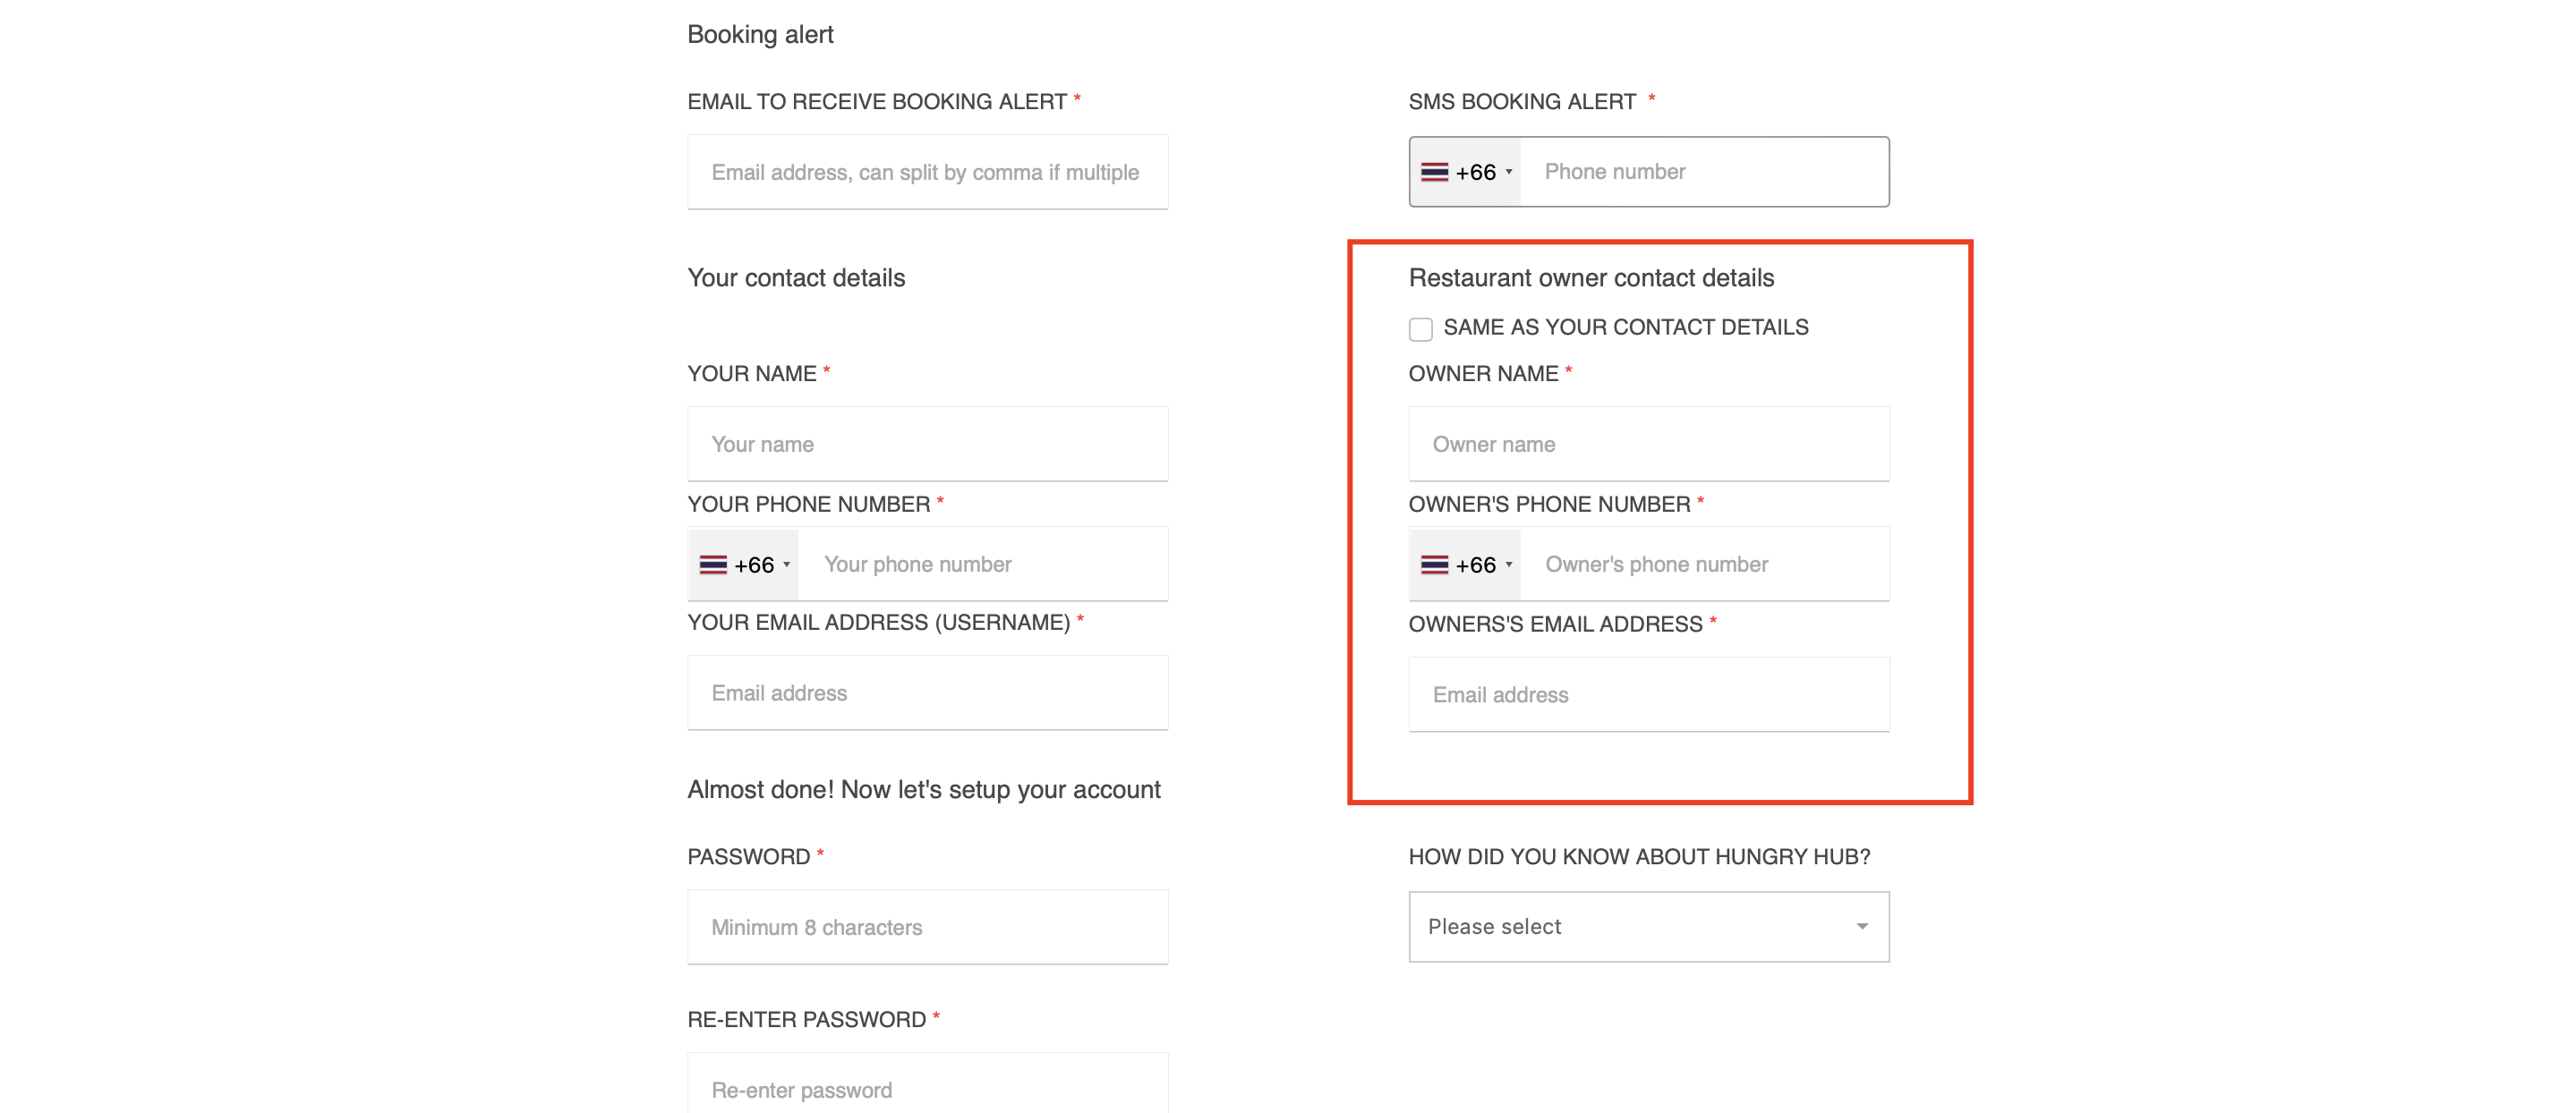Select the owner's email address field
The width and height of the screenshot is (2576, 1113).
coord(1648,695)
